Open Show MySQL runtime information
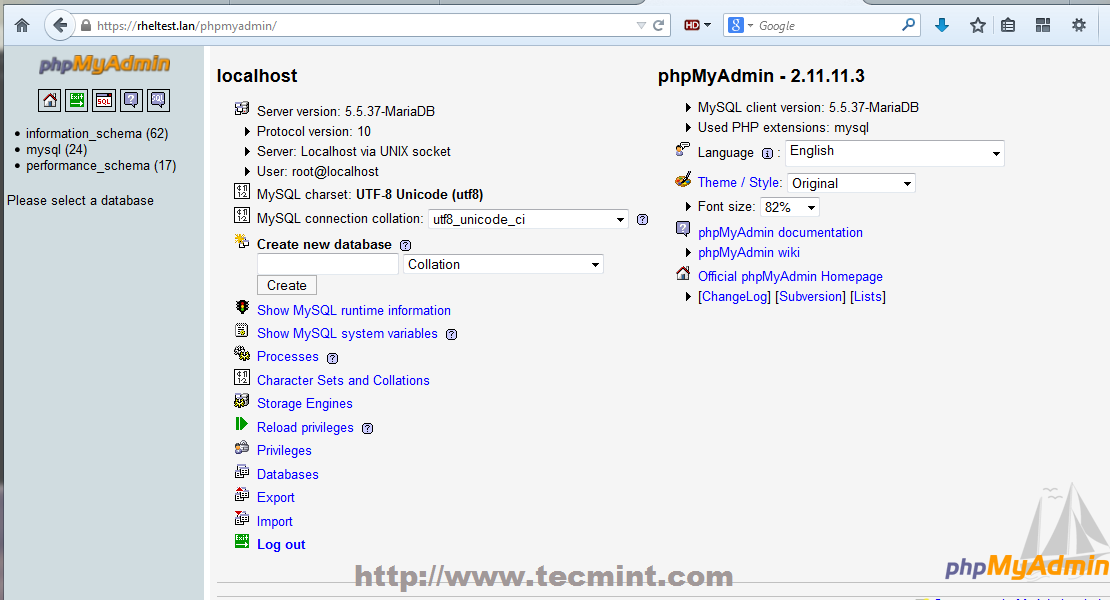This screenshot has width=1110, height=600. (x=354, y=310)
